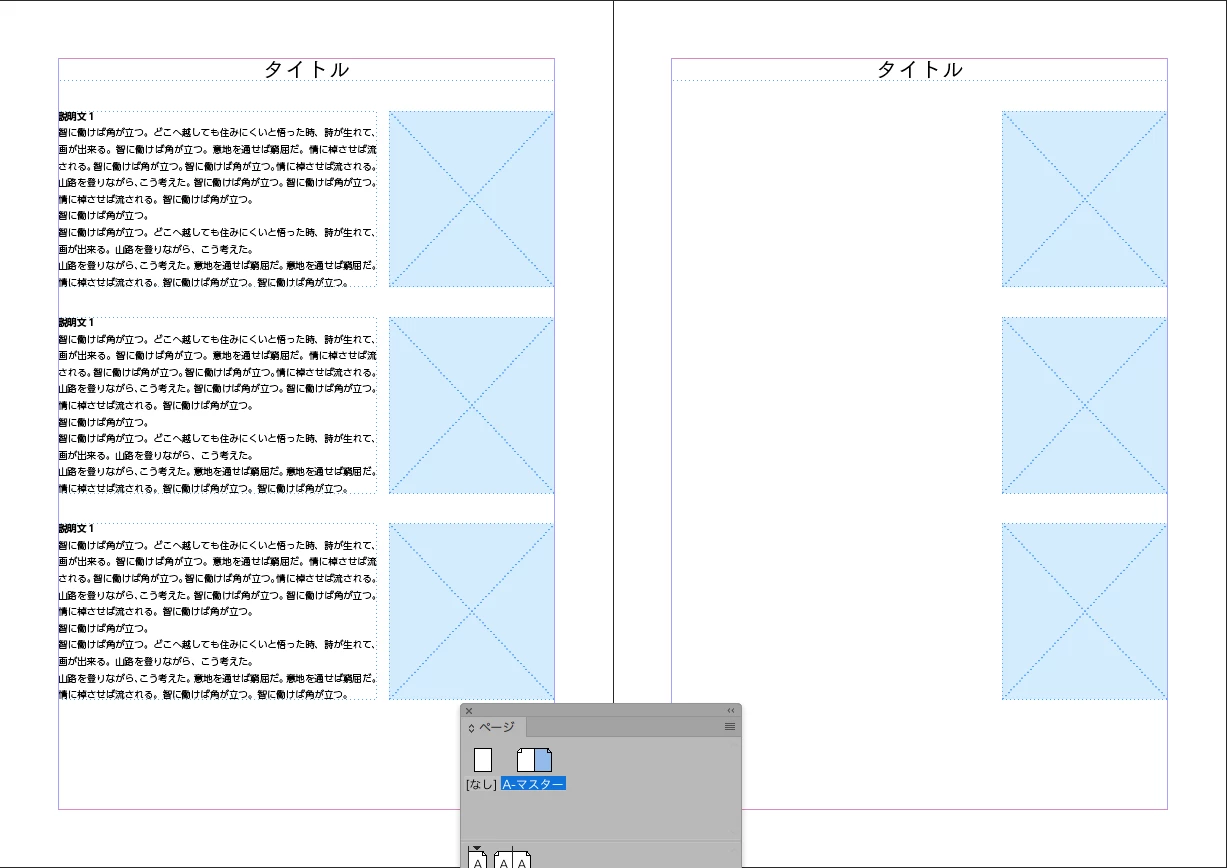Click the third 説明文1 heading on the left page

click(76, 529)
